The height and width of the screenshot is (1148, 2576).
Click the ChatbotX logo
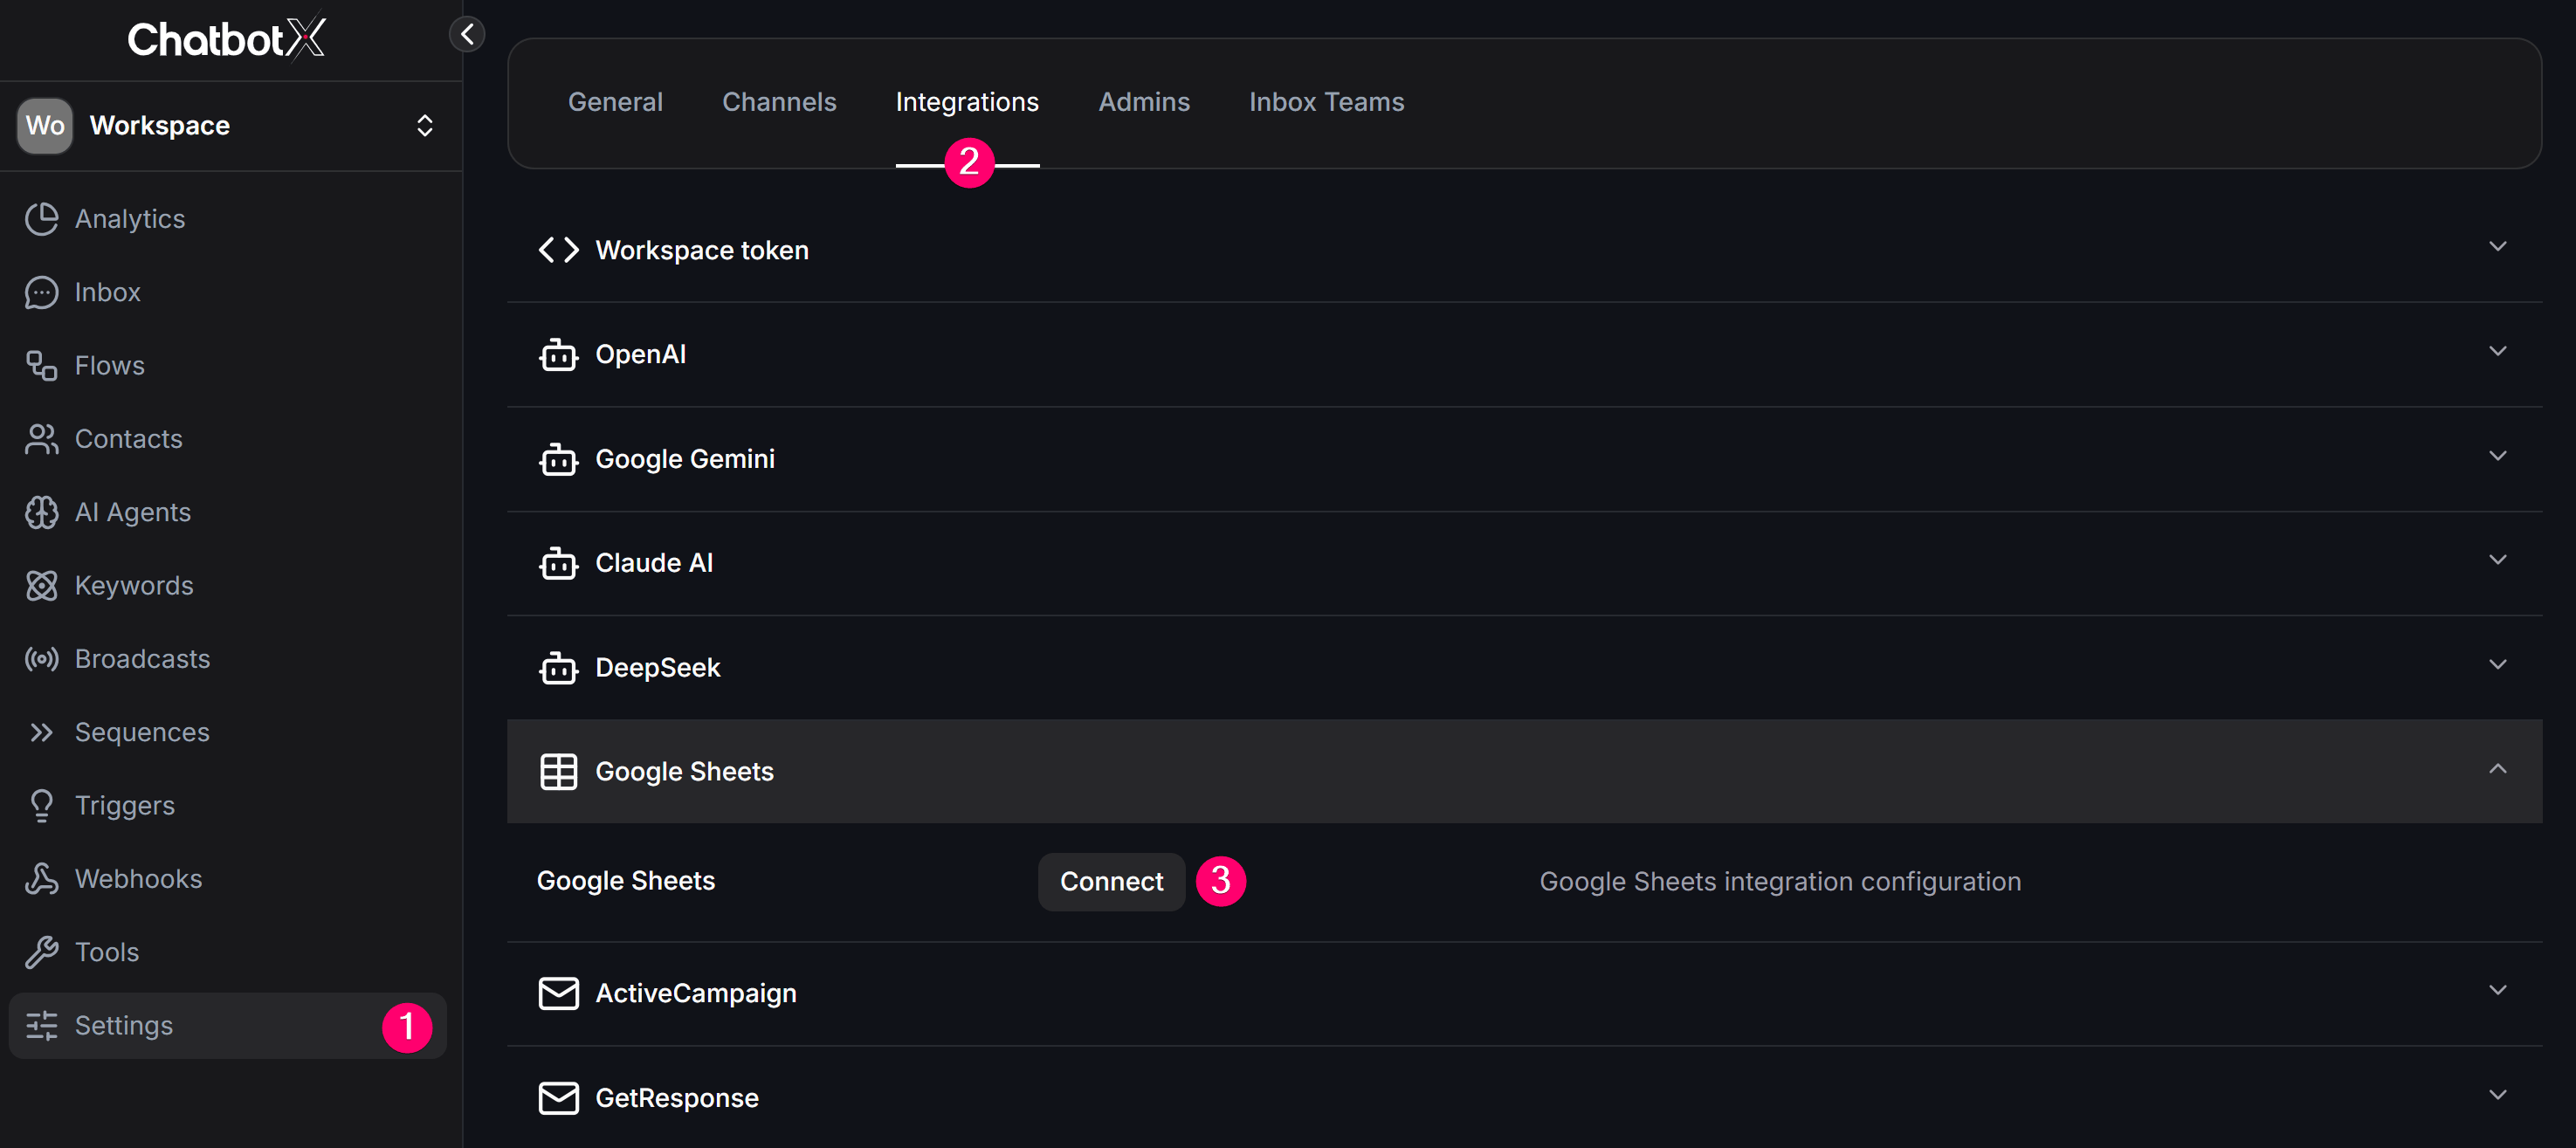click(x=227, y=38)
